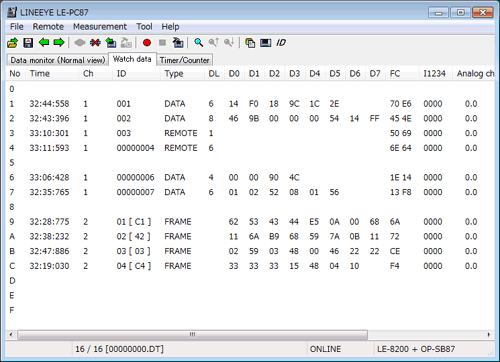The image size is (500, 362).
Task: Switch to the Timer/Counter tab
Action: (184, 60)
